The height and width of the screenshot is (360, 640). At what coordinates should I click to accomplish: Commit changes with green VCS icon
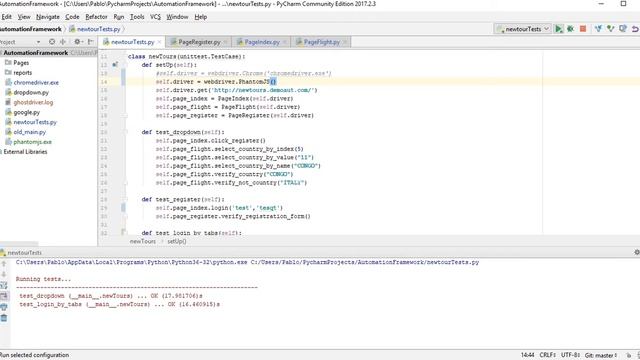(x=611, y=29)
